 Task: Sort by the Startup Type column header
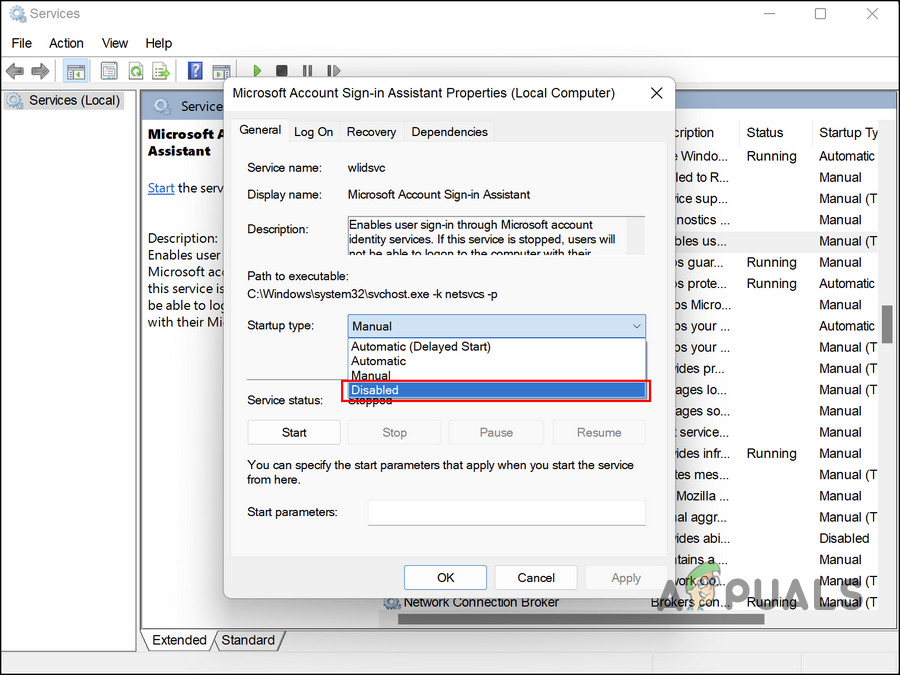pyautogui.click(x=848, y=133)
